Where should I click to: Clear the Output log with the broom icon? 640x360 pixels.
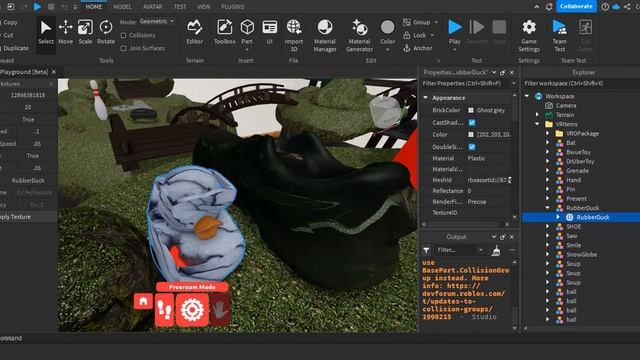point(496,250)
